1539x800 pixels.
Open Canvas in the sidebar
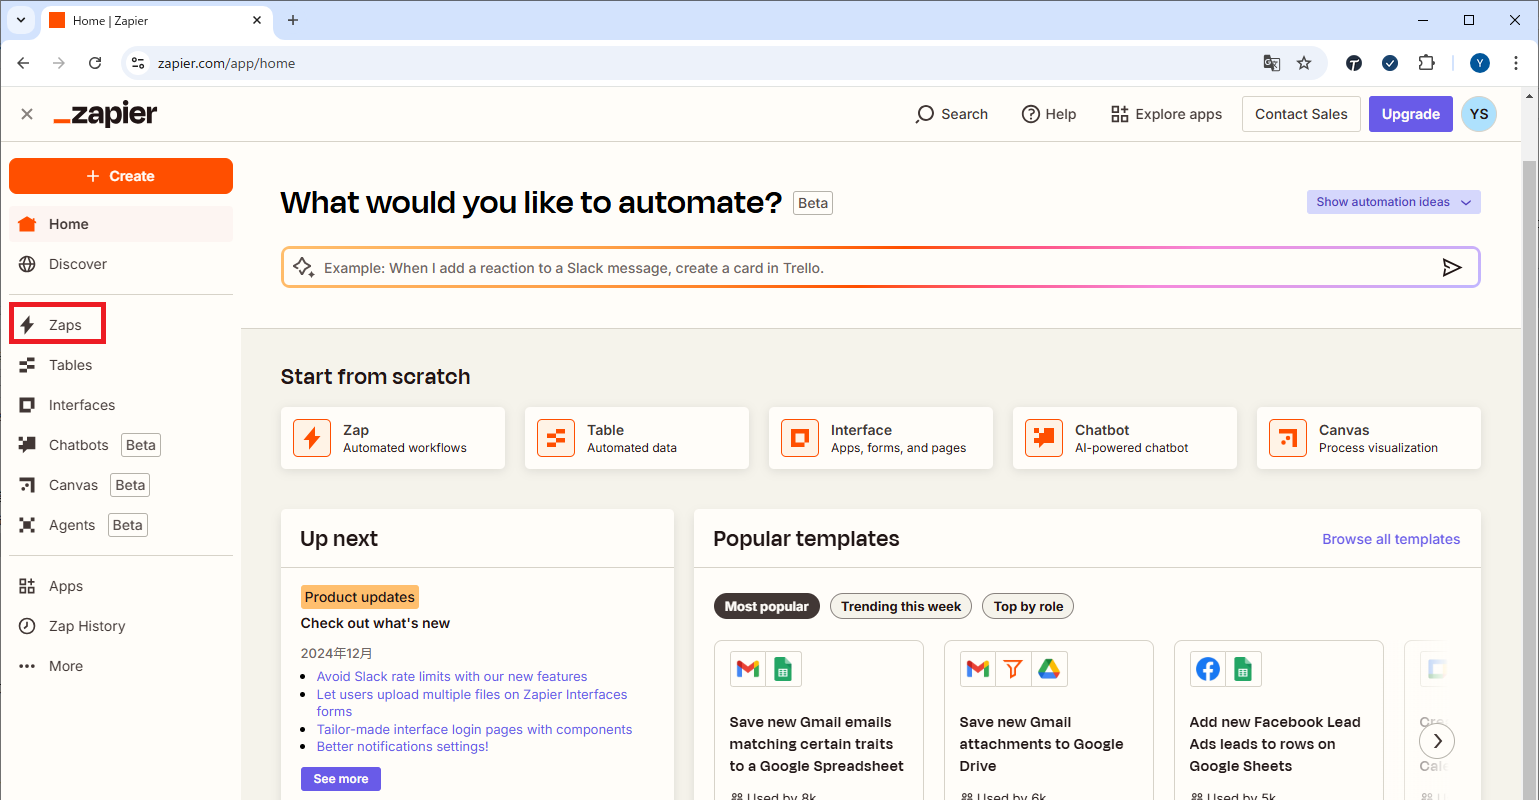(x=73, y=485)
